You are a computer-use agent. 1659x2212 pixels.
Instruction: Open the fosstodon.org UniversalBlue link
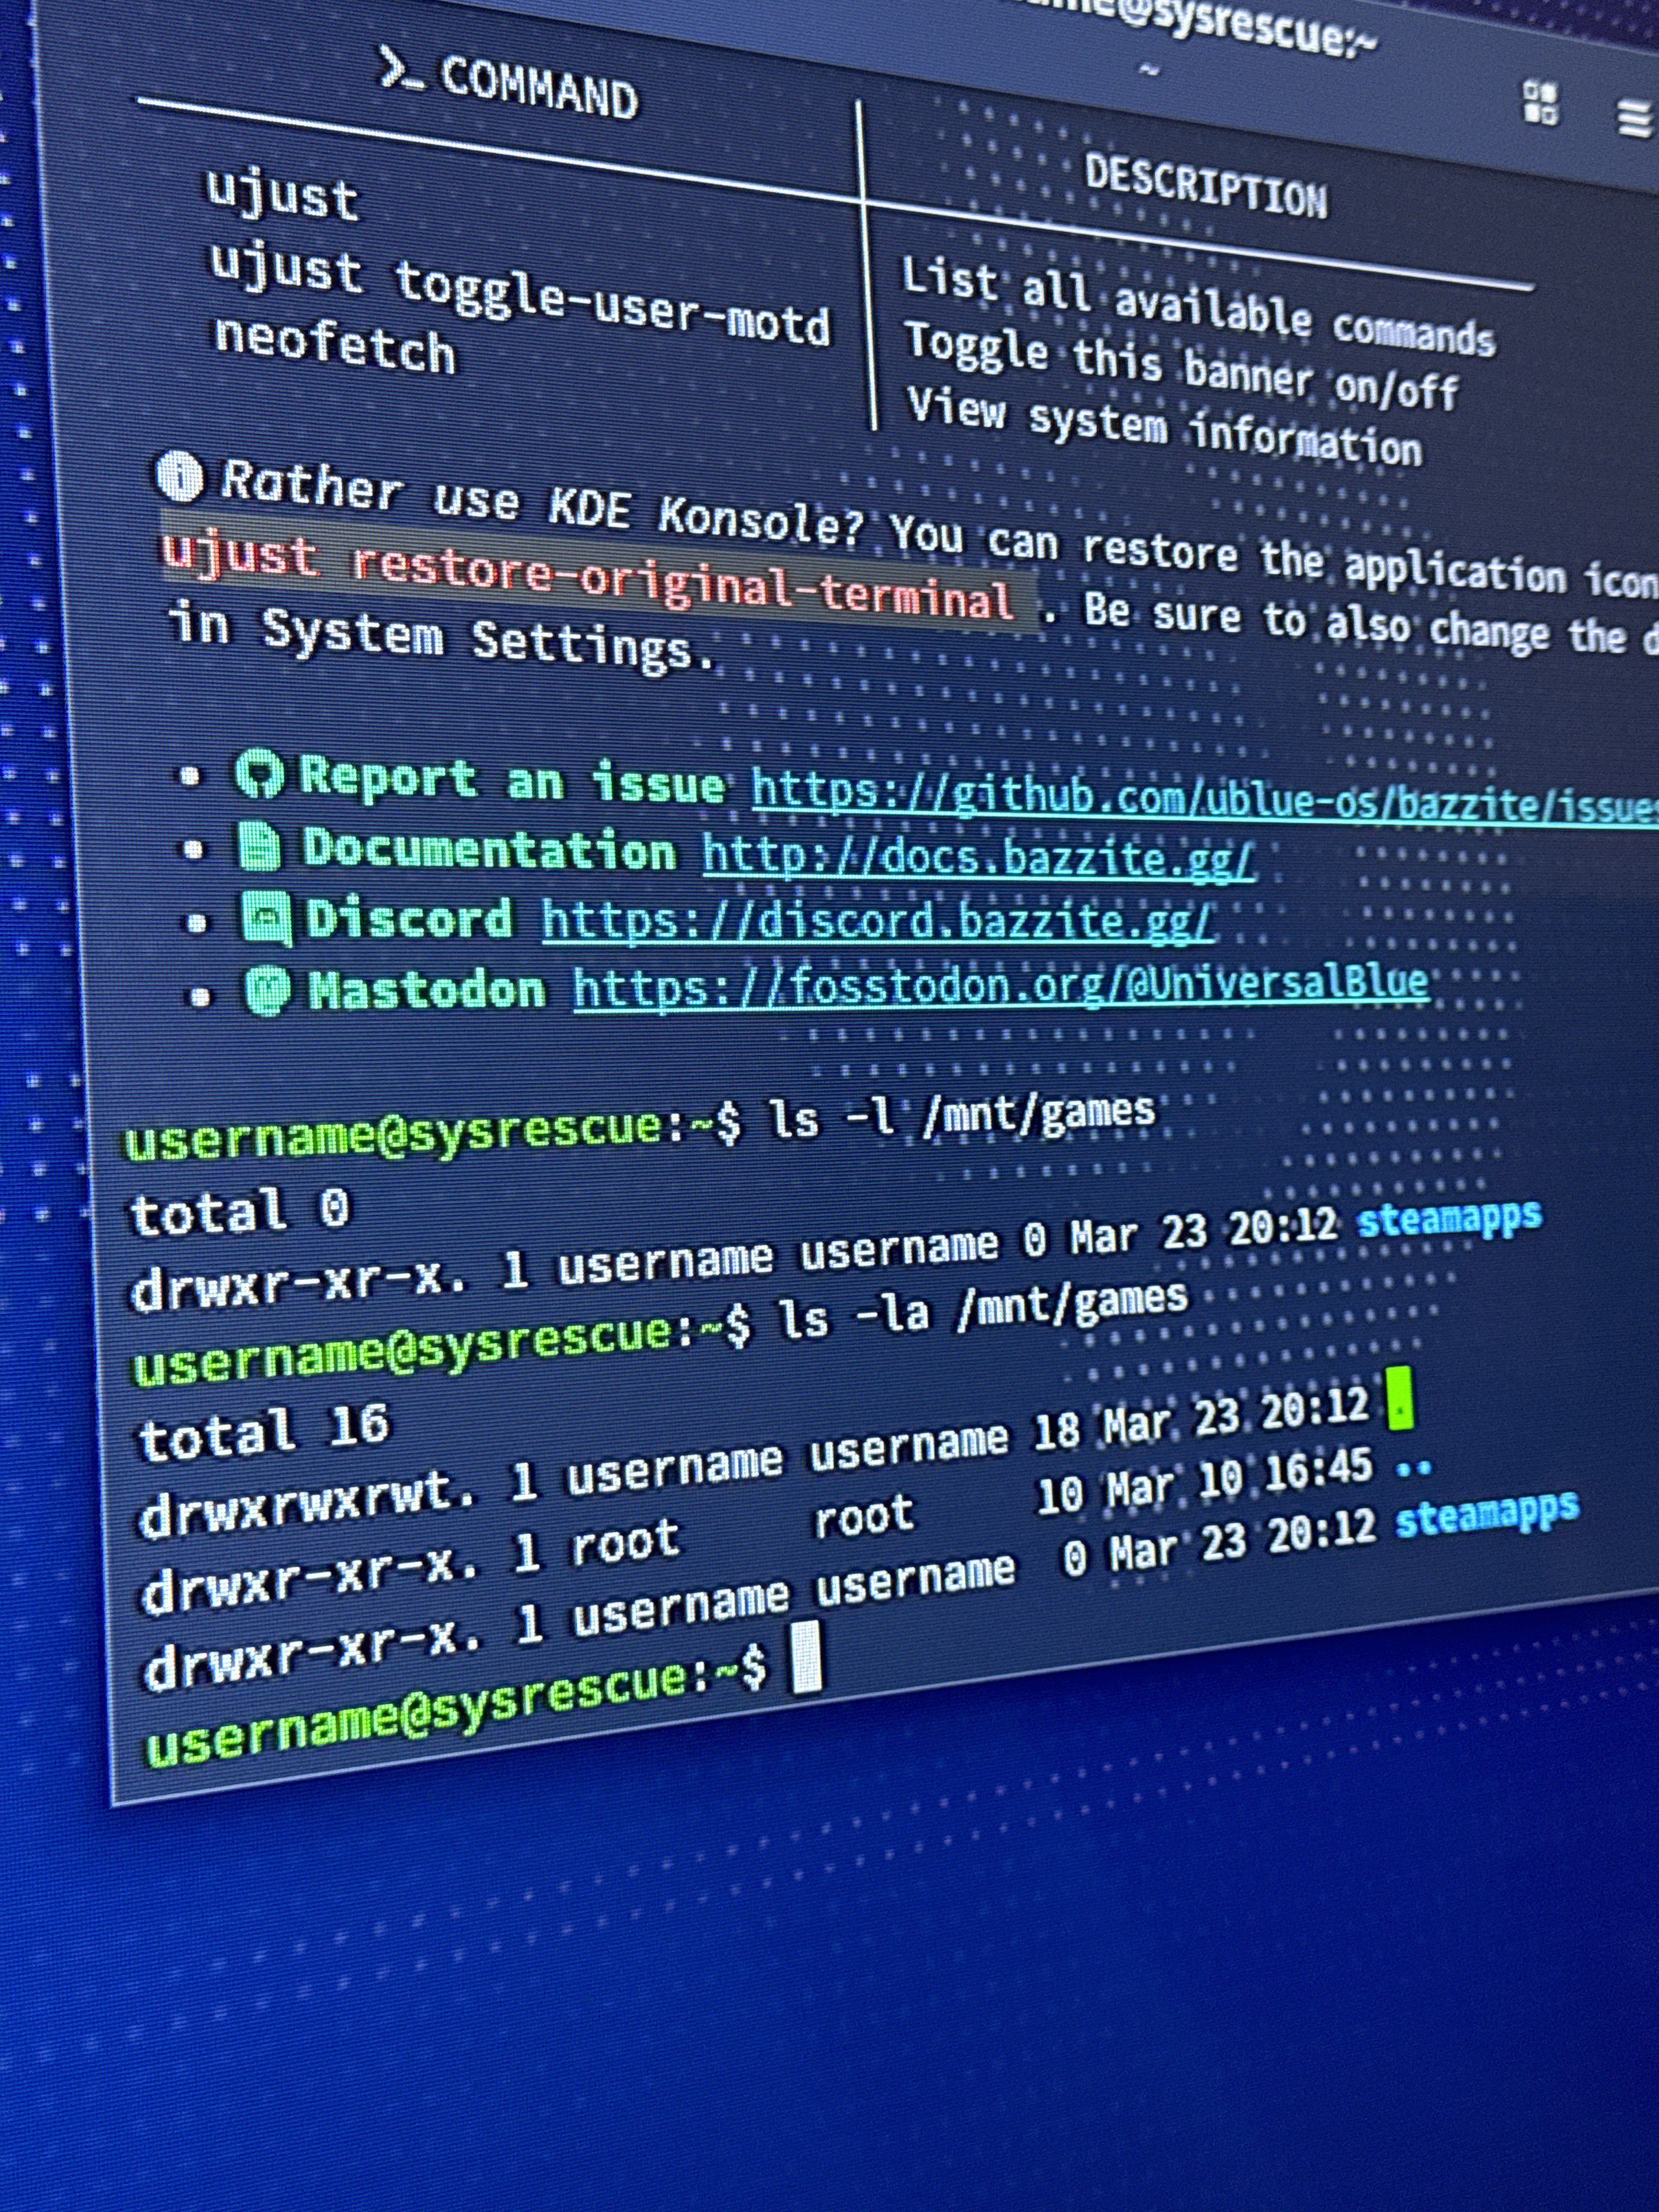(1000, 985)
